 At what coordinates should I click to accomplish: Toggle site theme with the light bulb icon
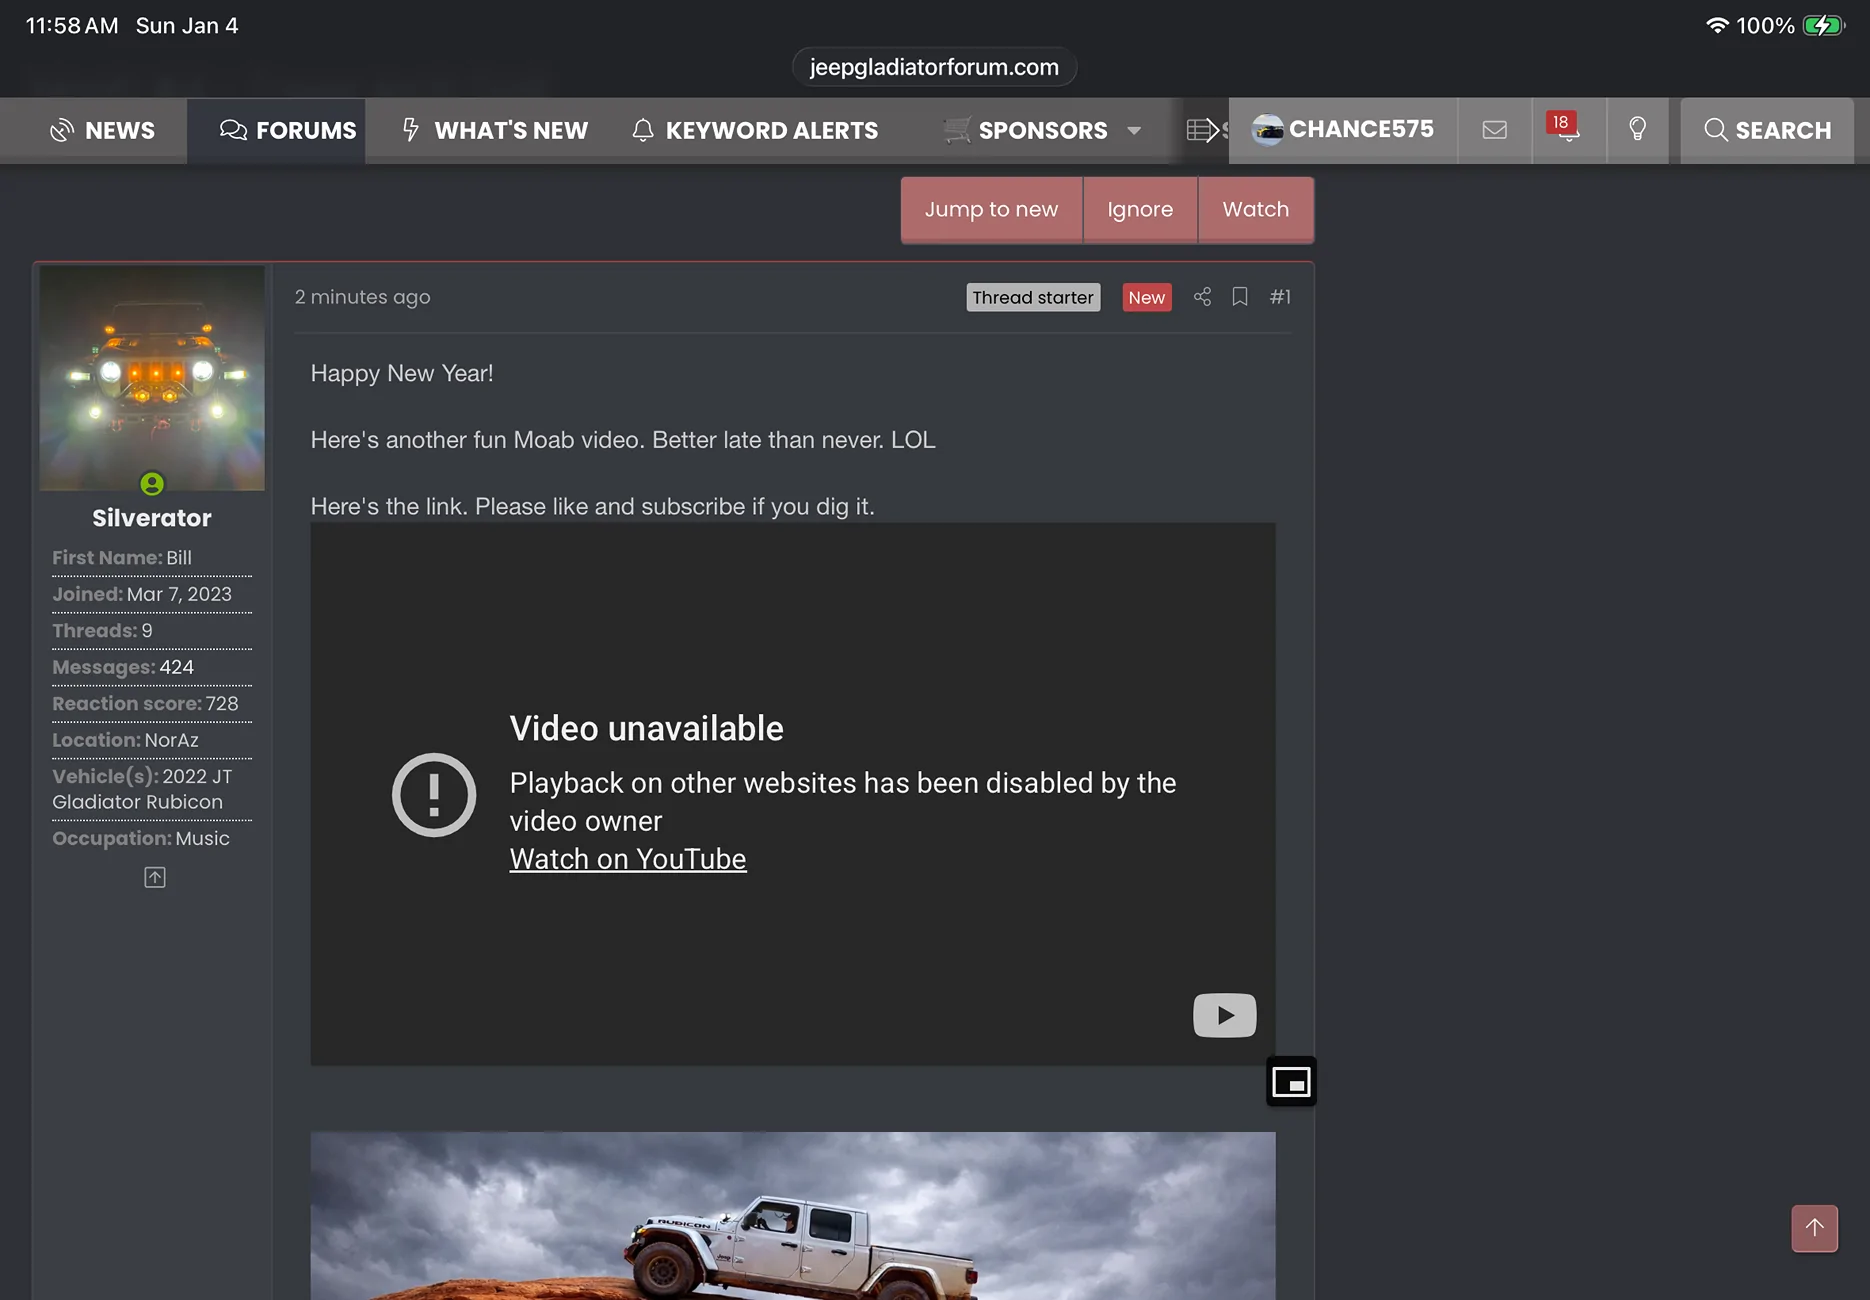pos(1637,130)
